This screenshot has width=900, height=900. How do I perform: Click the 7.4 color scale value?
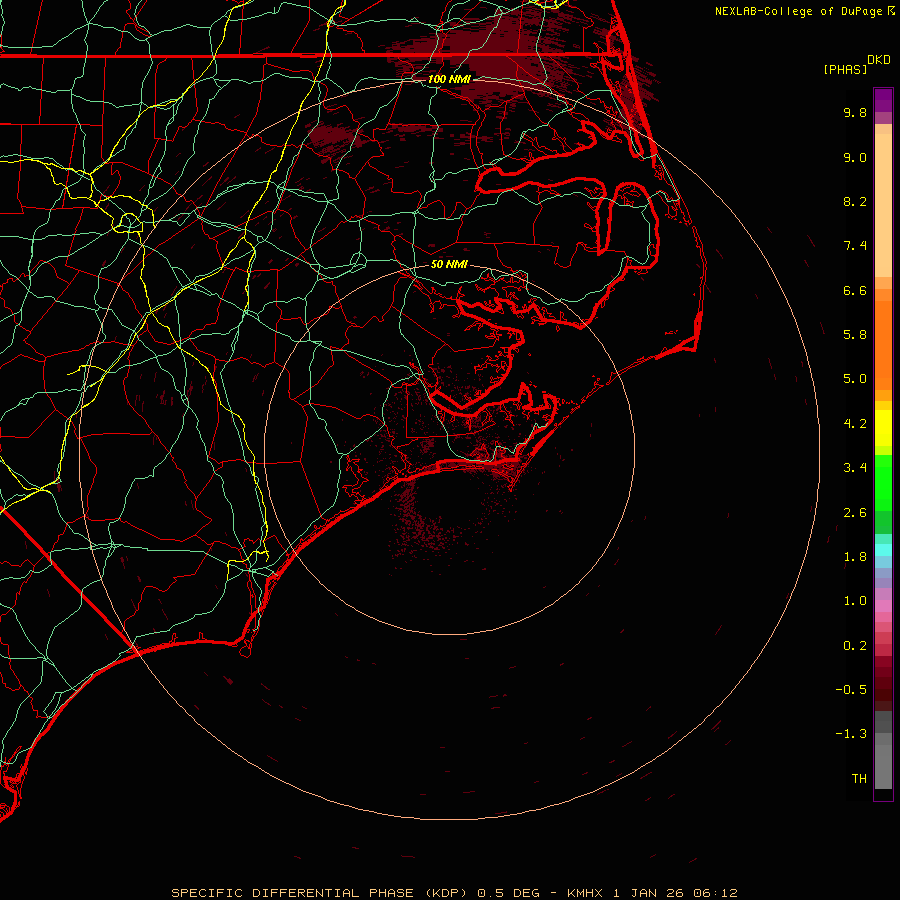[x=855, y=246]
